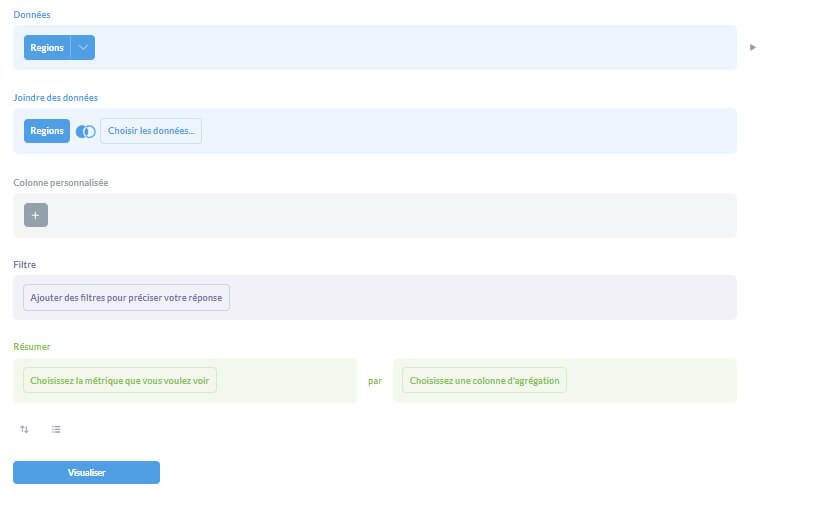Click the sort arrows icon
The height and width of the screenshot is (514, 829).
click(x=24, y=429)
